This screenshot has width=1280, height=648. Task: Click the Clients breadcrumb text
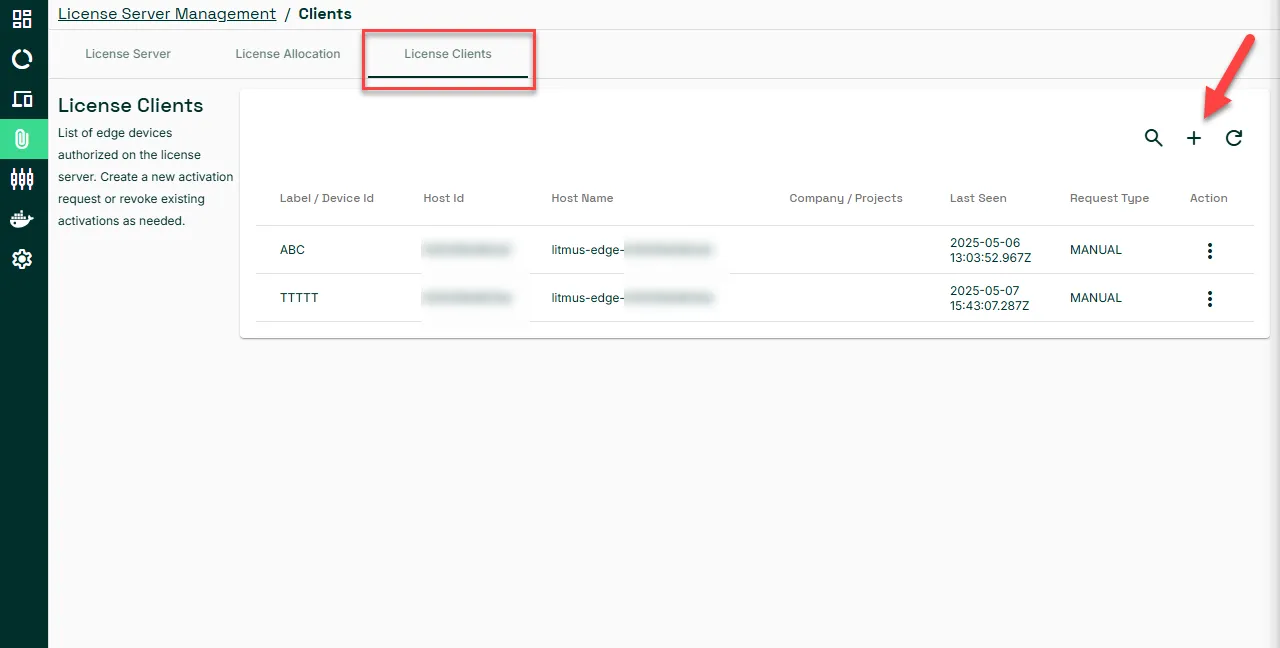point(325,14)
